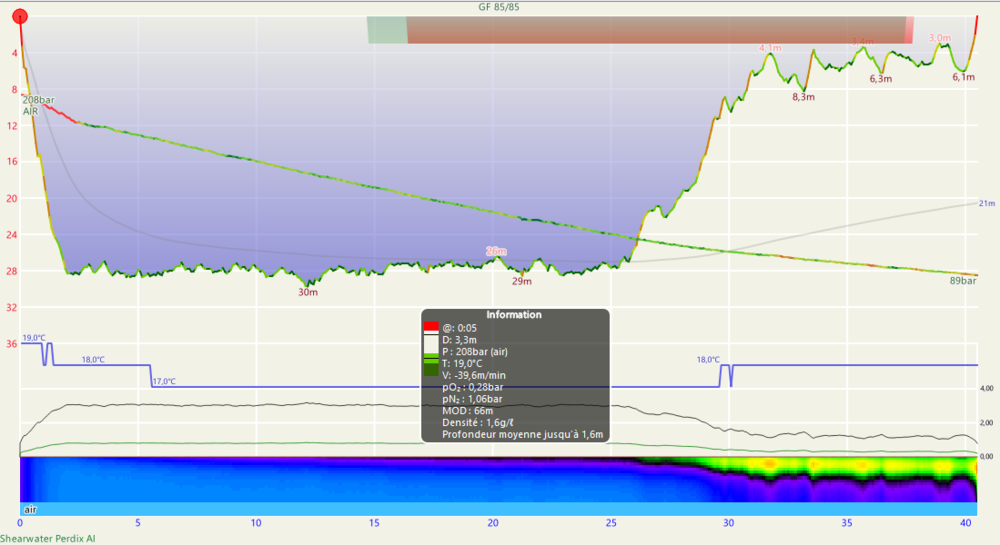Click the AIR gas label near start
Viewport: 1000px width, 545px height.
[x=31, y=111]
